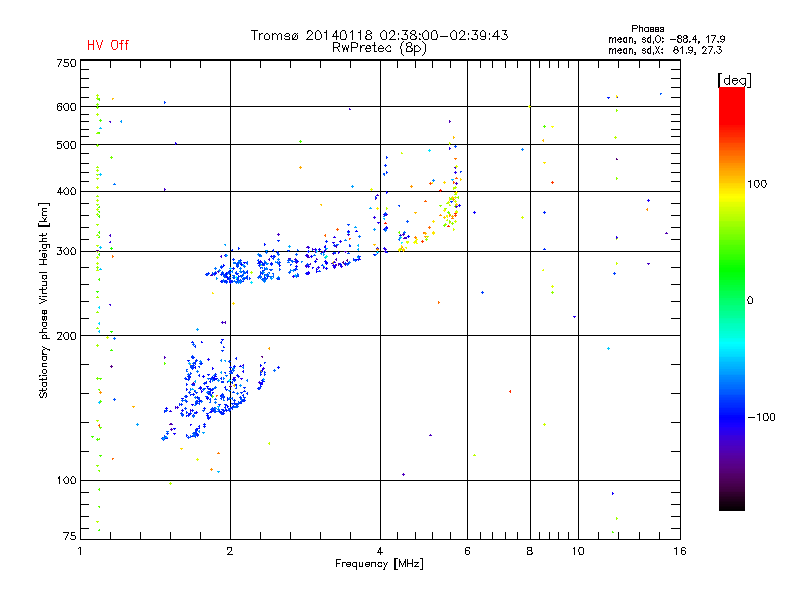
Task: Click the x-axis tick label '2'
Action: coord(230,551)
